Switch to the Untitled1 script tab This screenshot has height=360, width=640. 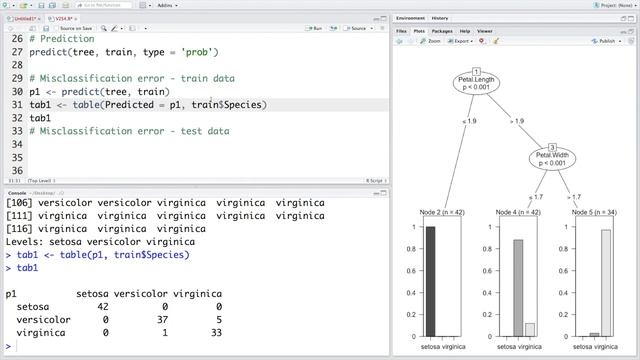click(22, 19)
